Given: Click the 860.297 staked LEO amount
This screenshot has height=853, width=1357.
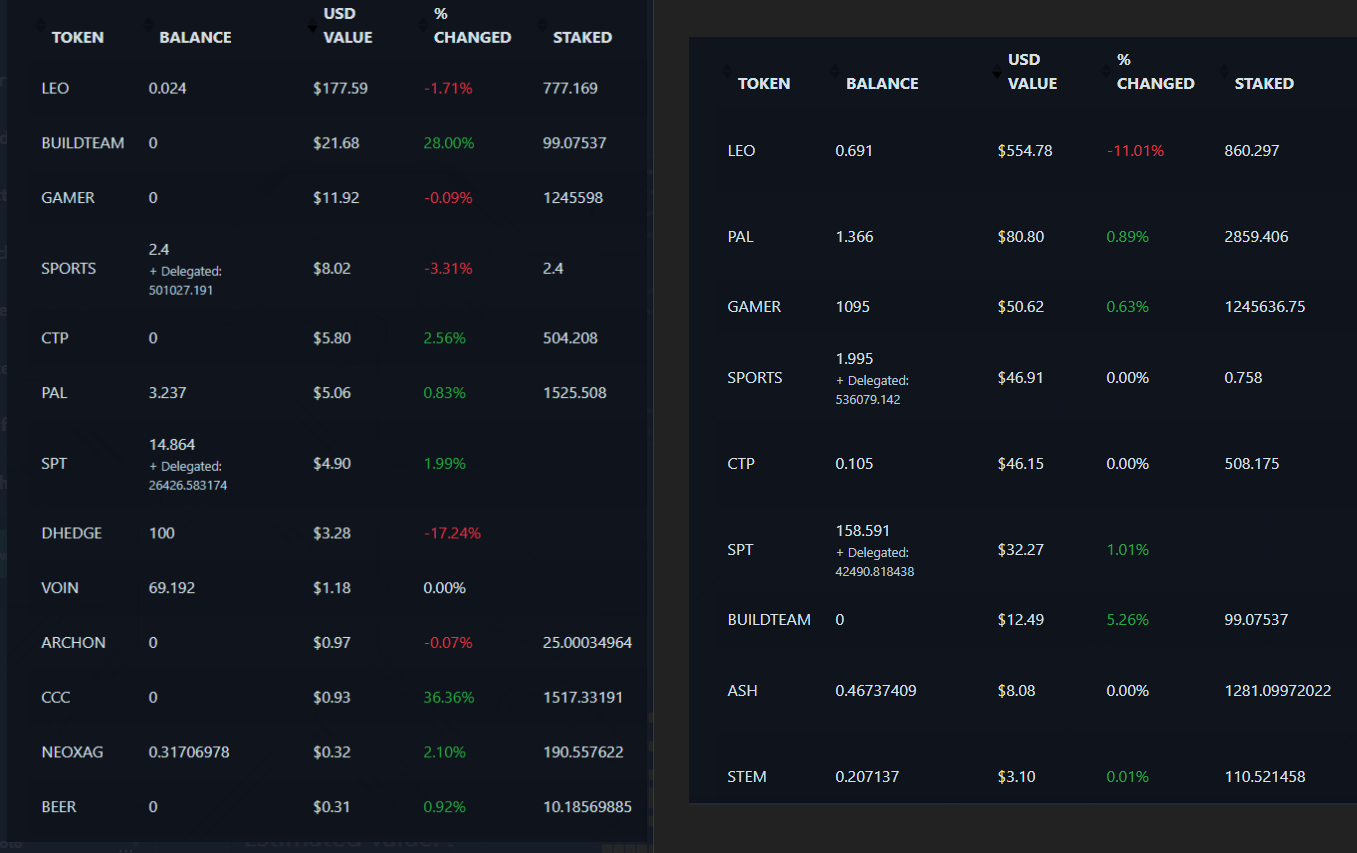Looking at the screenshot, I should (x=1252, y=151).
